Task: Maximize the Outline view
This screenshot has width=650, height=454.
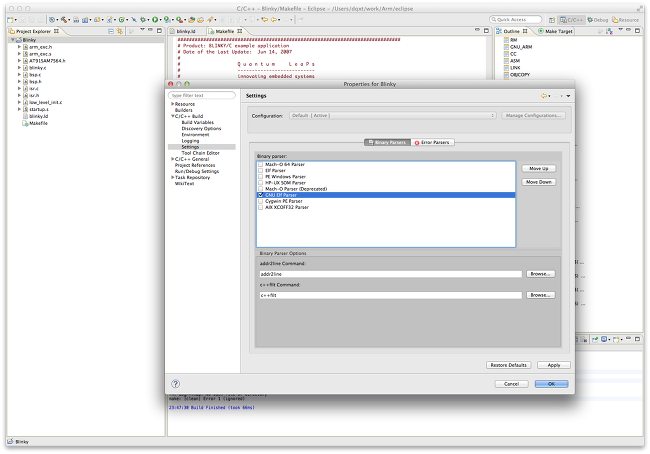Action: tap(637, 30)
